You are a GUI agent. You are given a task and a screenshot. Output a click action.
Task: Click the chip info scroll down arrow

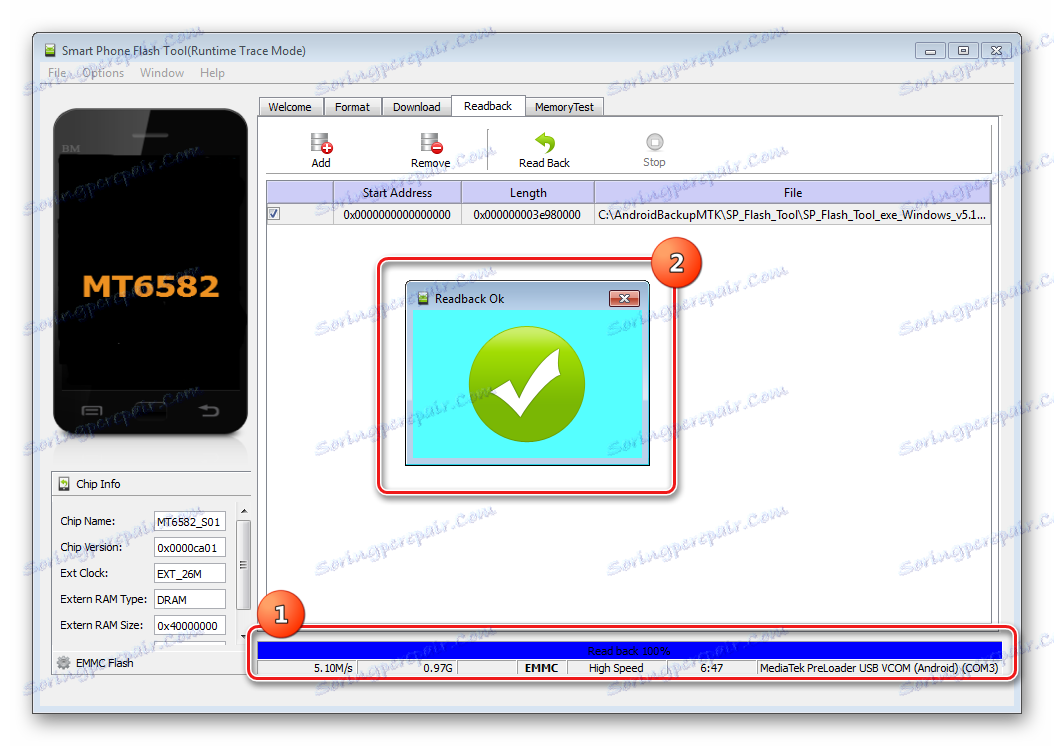click(x=244, y=636)
